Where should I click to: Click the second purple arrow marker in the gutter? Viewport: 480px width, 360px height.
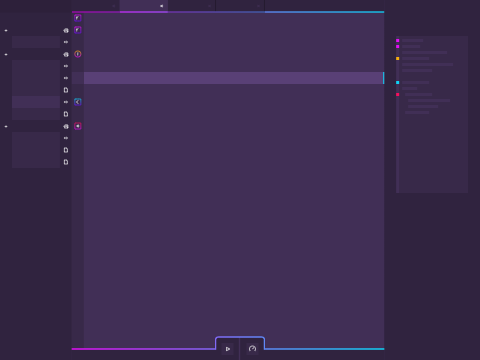pos(78,30)
